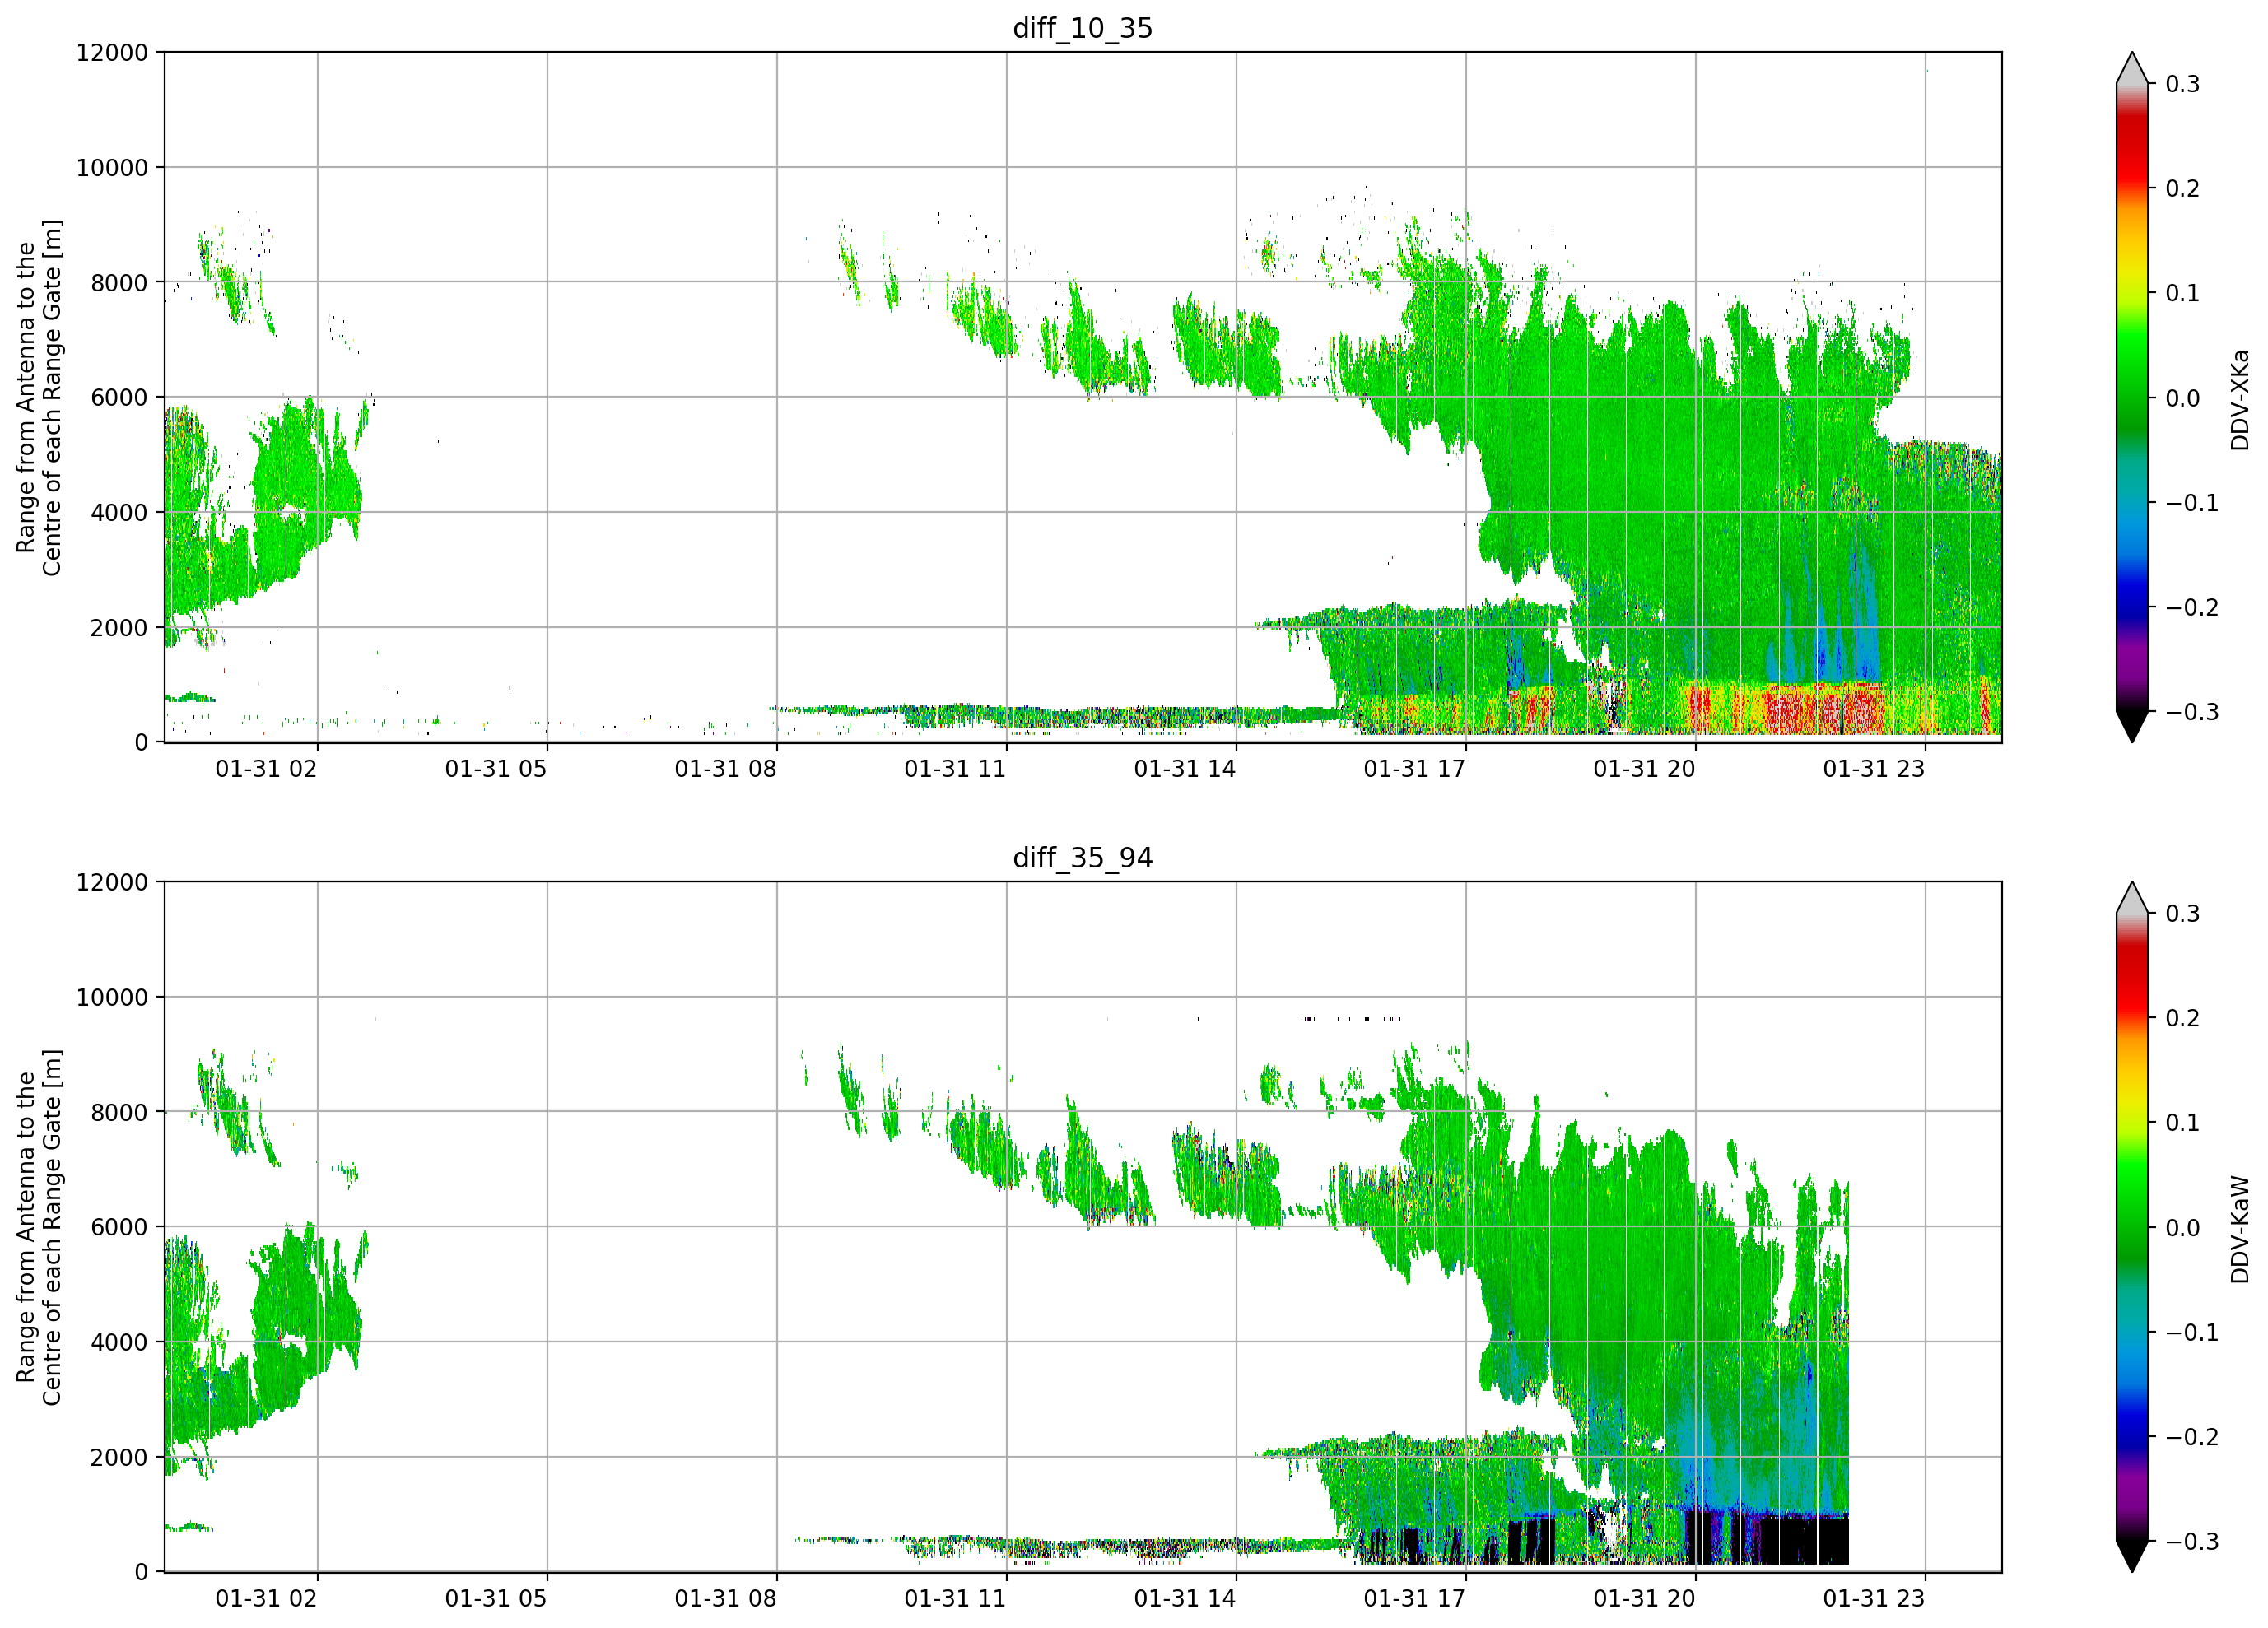Click the 6000 tick on diff_35_94 y-axis

tap(119, 1228)
